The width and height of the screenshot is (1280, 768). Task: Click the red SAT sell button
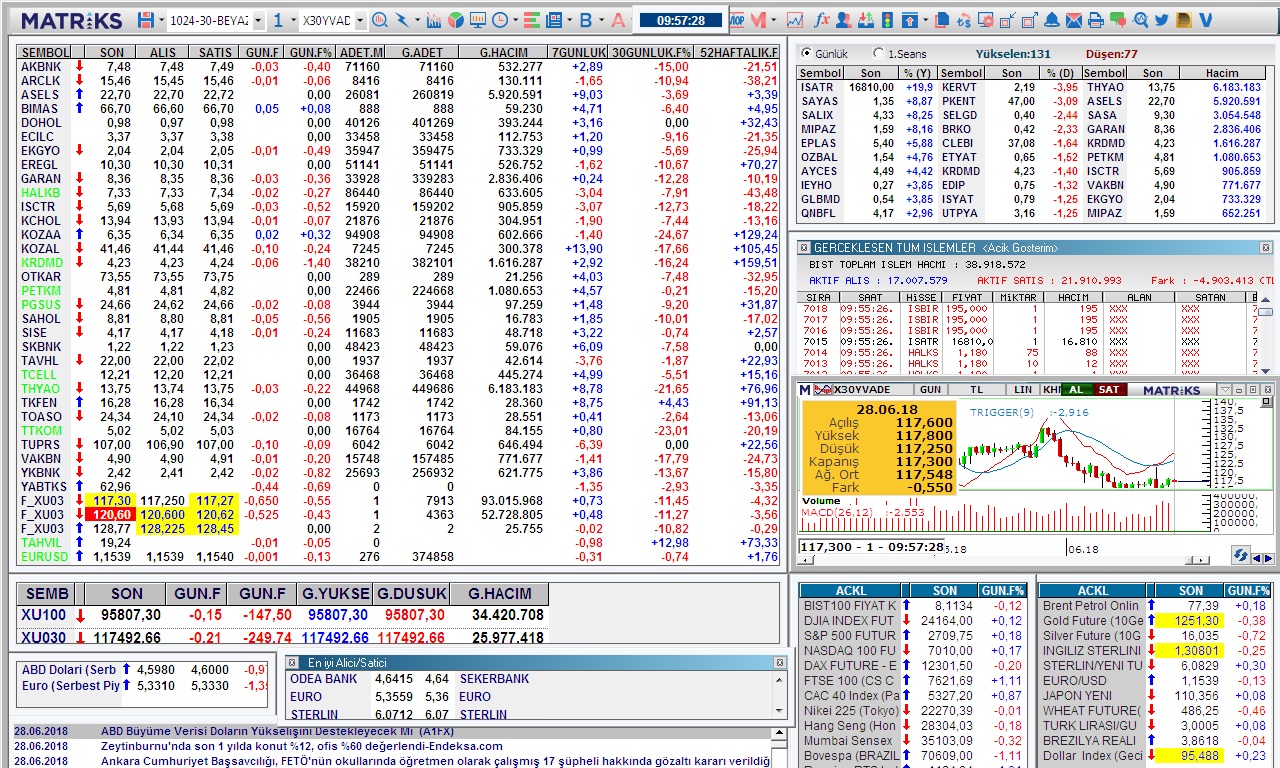[x=1109, y=389]
